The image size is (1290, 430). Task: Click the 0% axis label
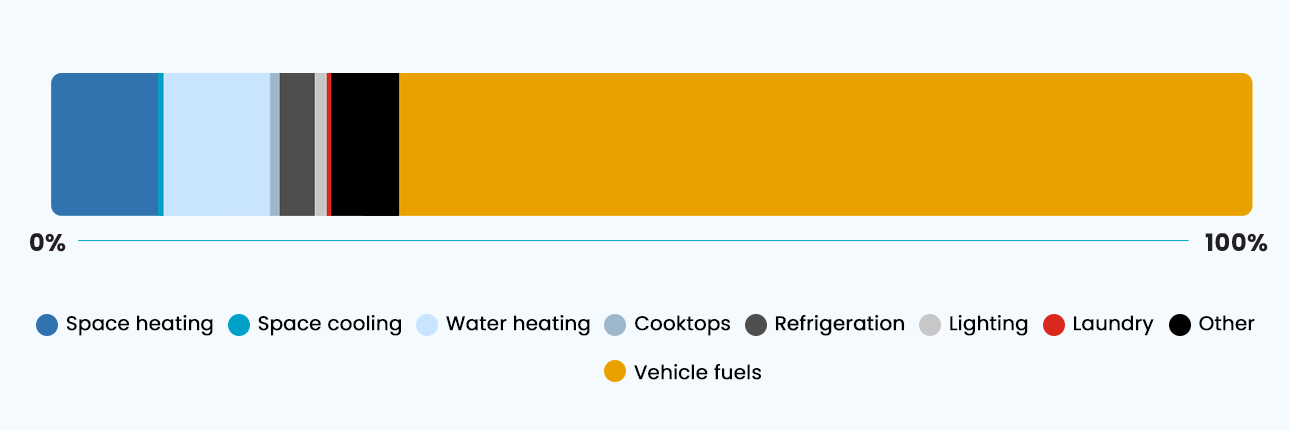(47, 243)
